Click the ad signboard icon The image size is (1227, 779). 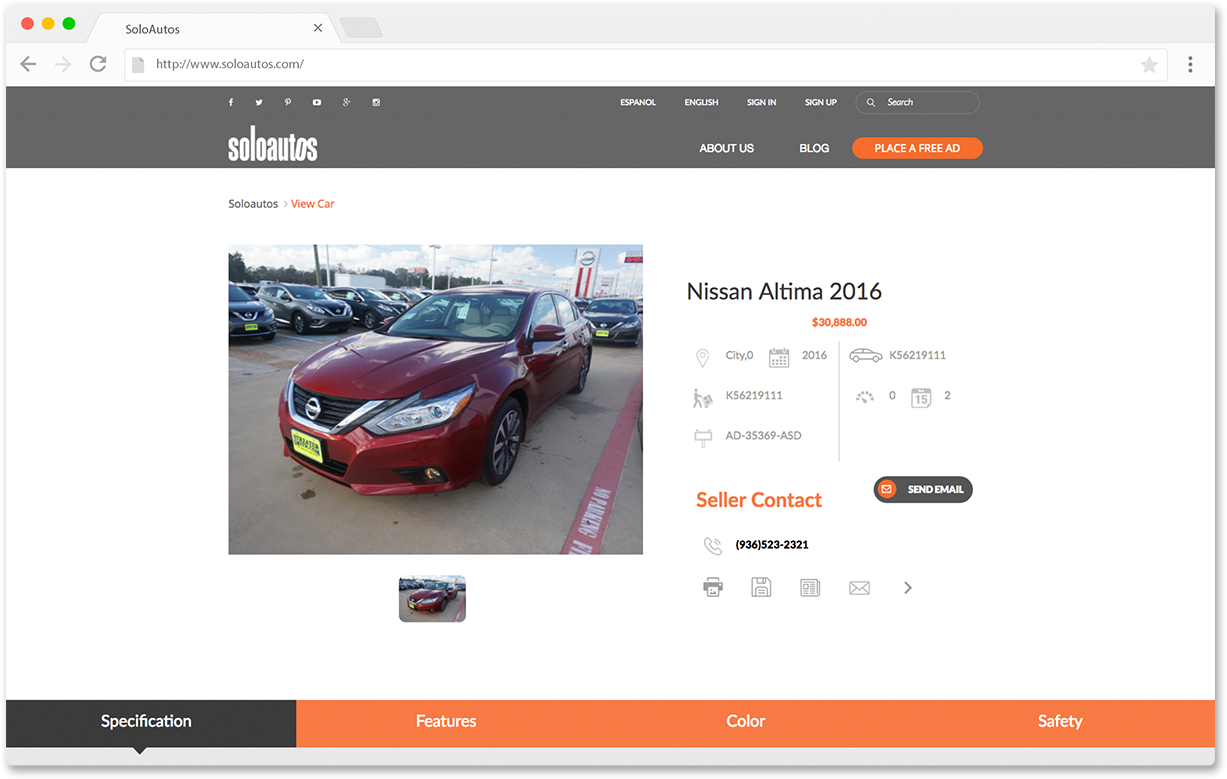(703, 437)
